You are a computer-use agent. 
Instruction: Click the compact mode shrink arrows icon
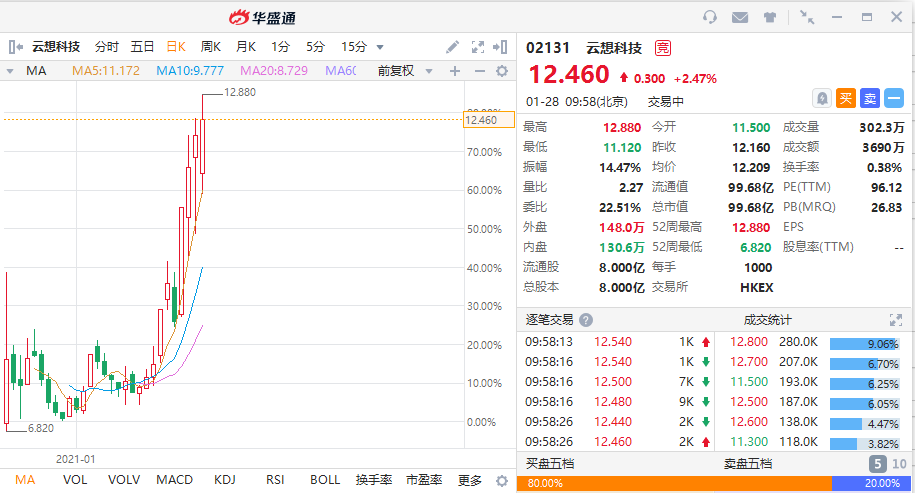point(807,17)
